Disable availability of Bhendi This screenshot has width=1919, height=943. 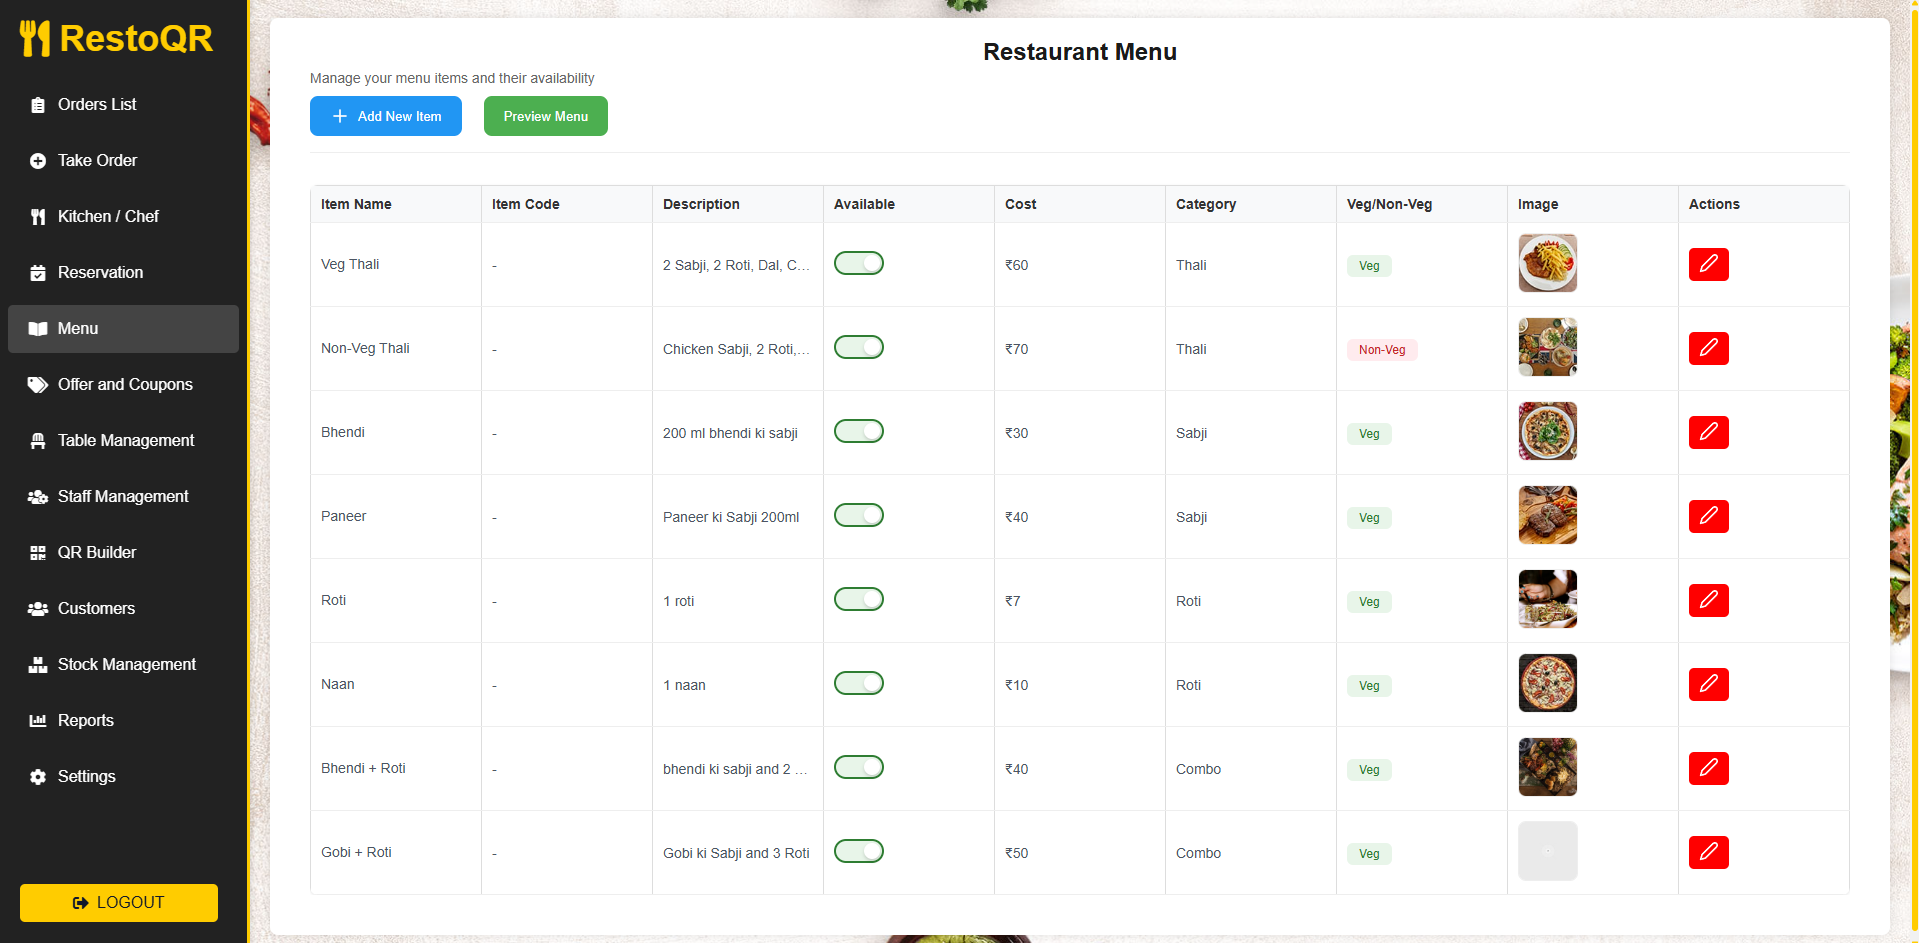[x=859, y=431]
